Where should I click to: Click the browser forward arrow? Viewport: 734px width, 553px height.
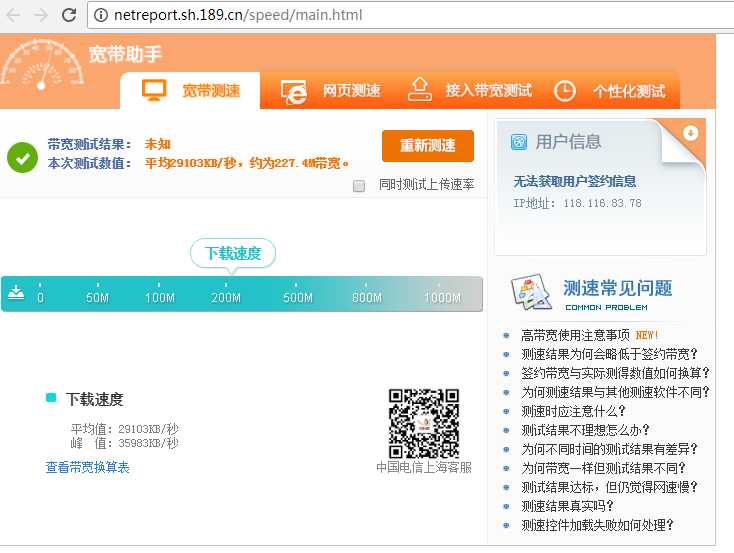(x=41, y=15)
